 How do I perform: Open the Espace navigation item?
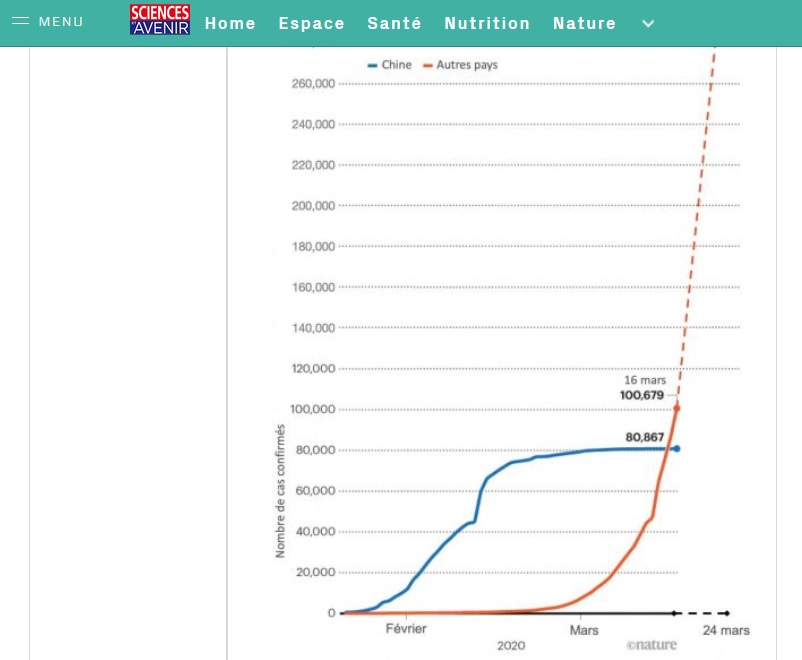tap(311, 23)
